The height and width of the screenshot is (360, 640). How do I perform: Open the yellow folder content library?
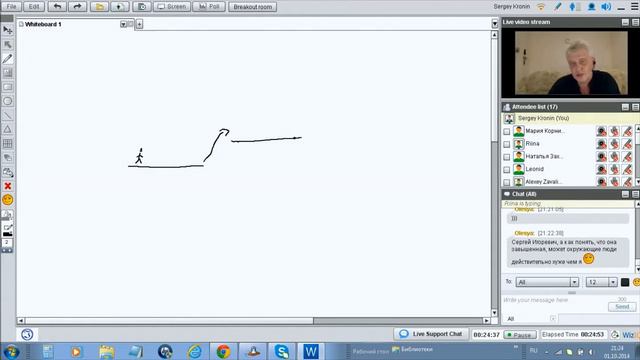click(99, 7)
